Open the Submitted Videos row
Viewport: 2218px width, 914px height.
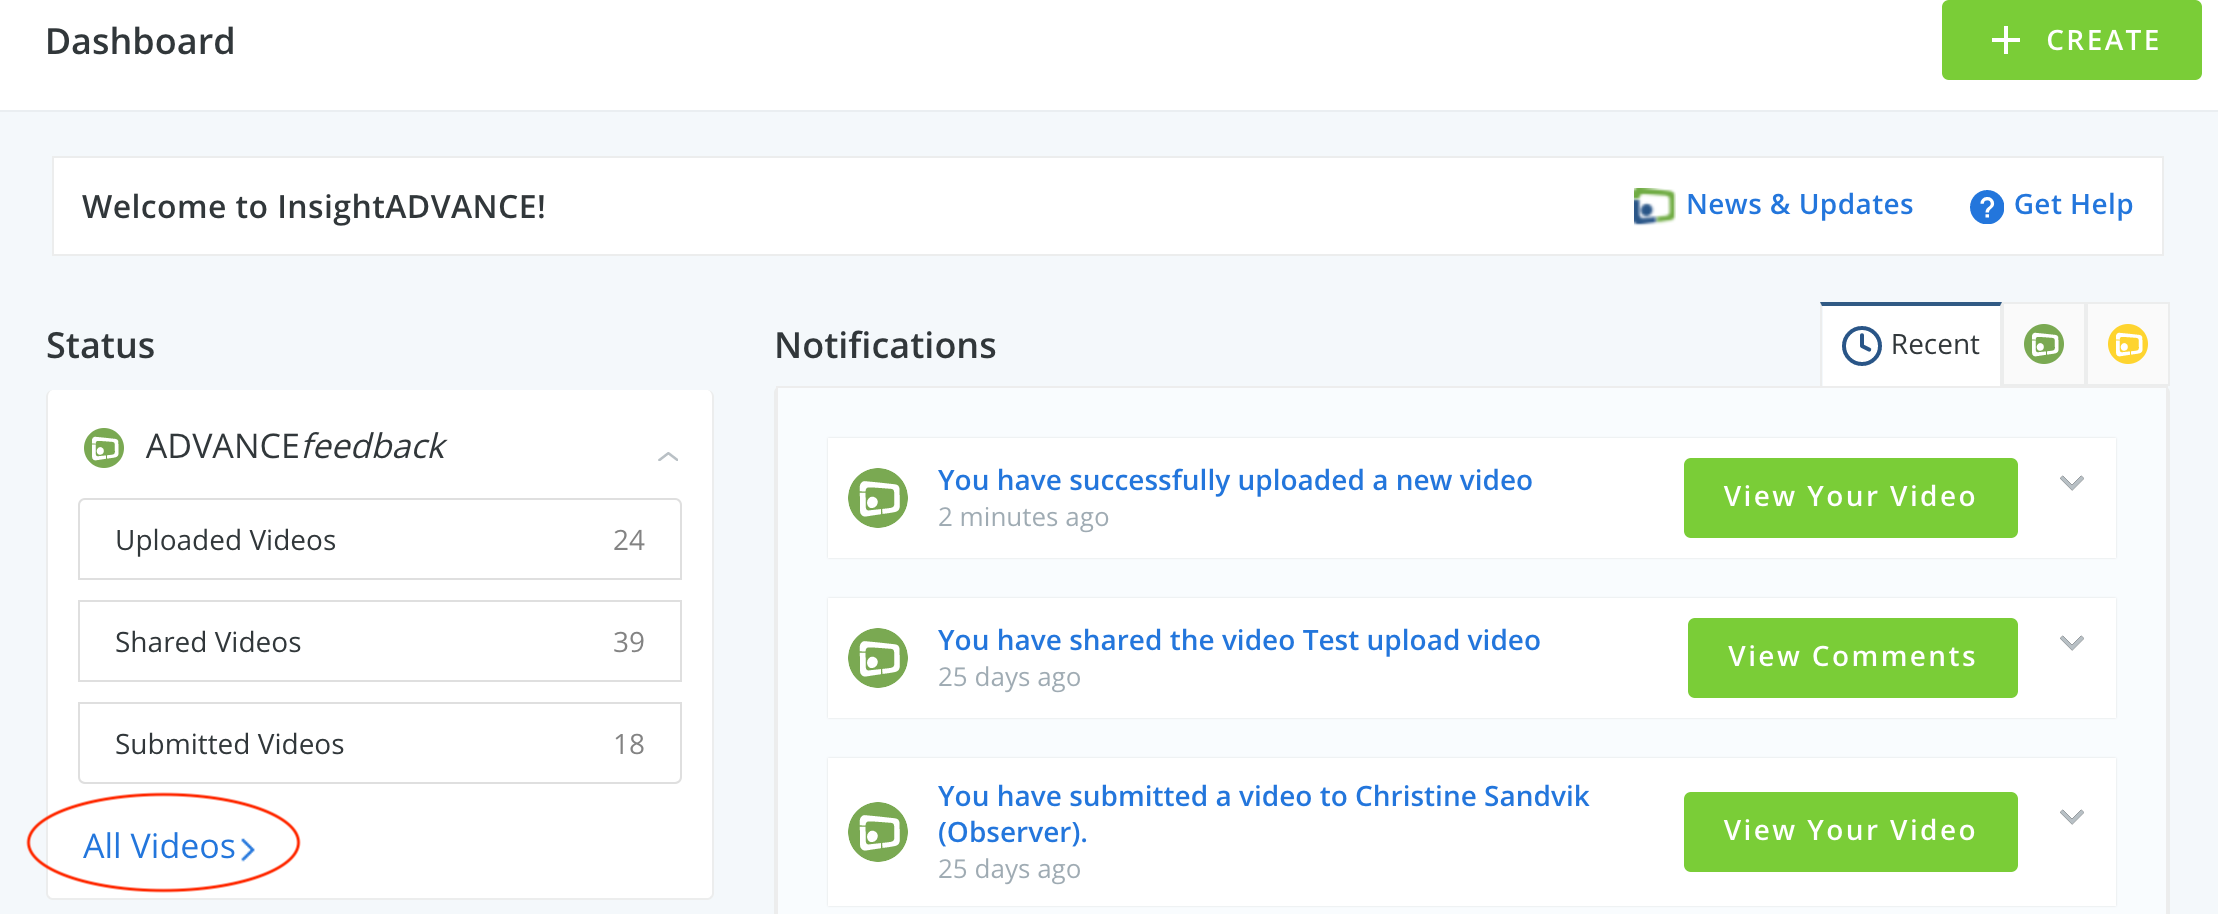pyautogui.click(x=380, y=744)
